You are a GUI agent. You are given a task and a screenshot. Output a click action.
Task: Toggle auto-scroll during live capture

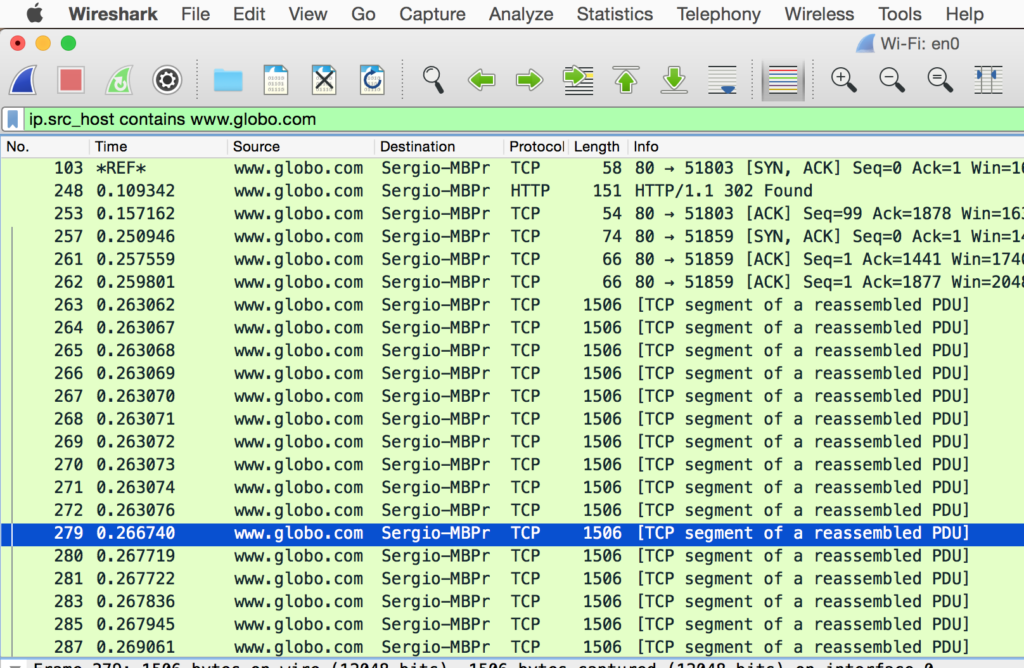click(x=722, y=80)
